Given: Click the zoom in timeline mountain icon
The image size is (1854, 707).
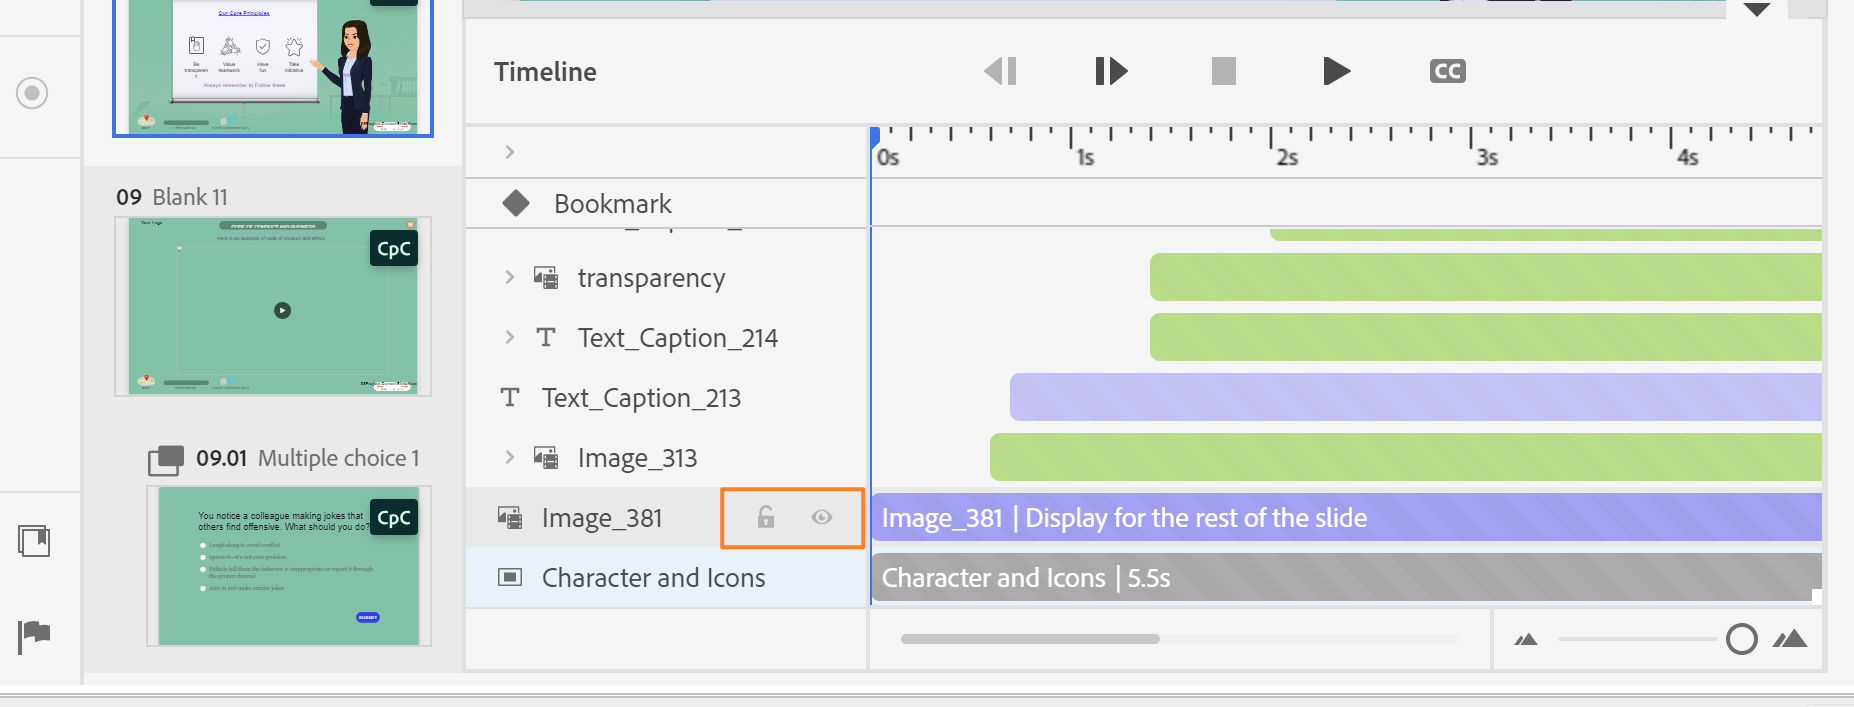Looking at the screenshot, I should pos(1790,639).
